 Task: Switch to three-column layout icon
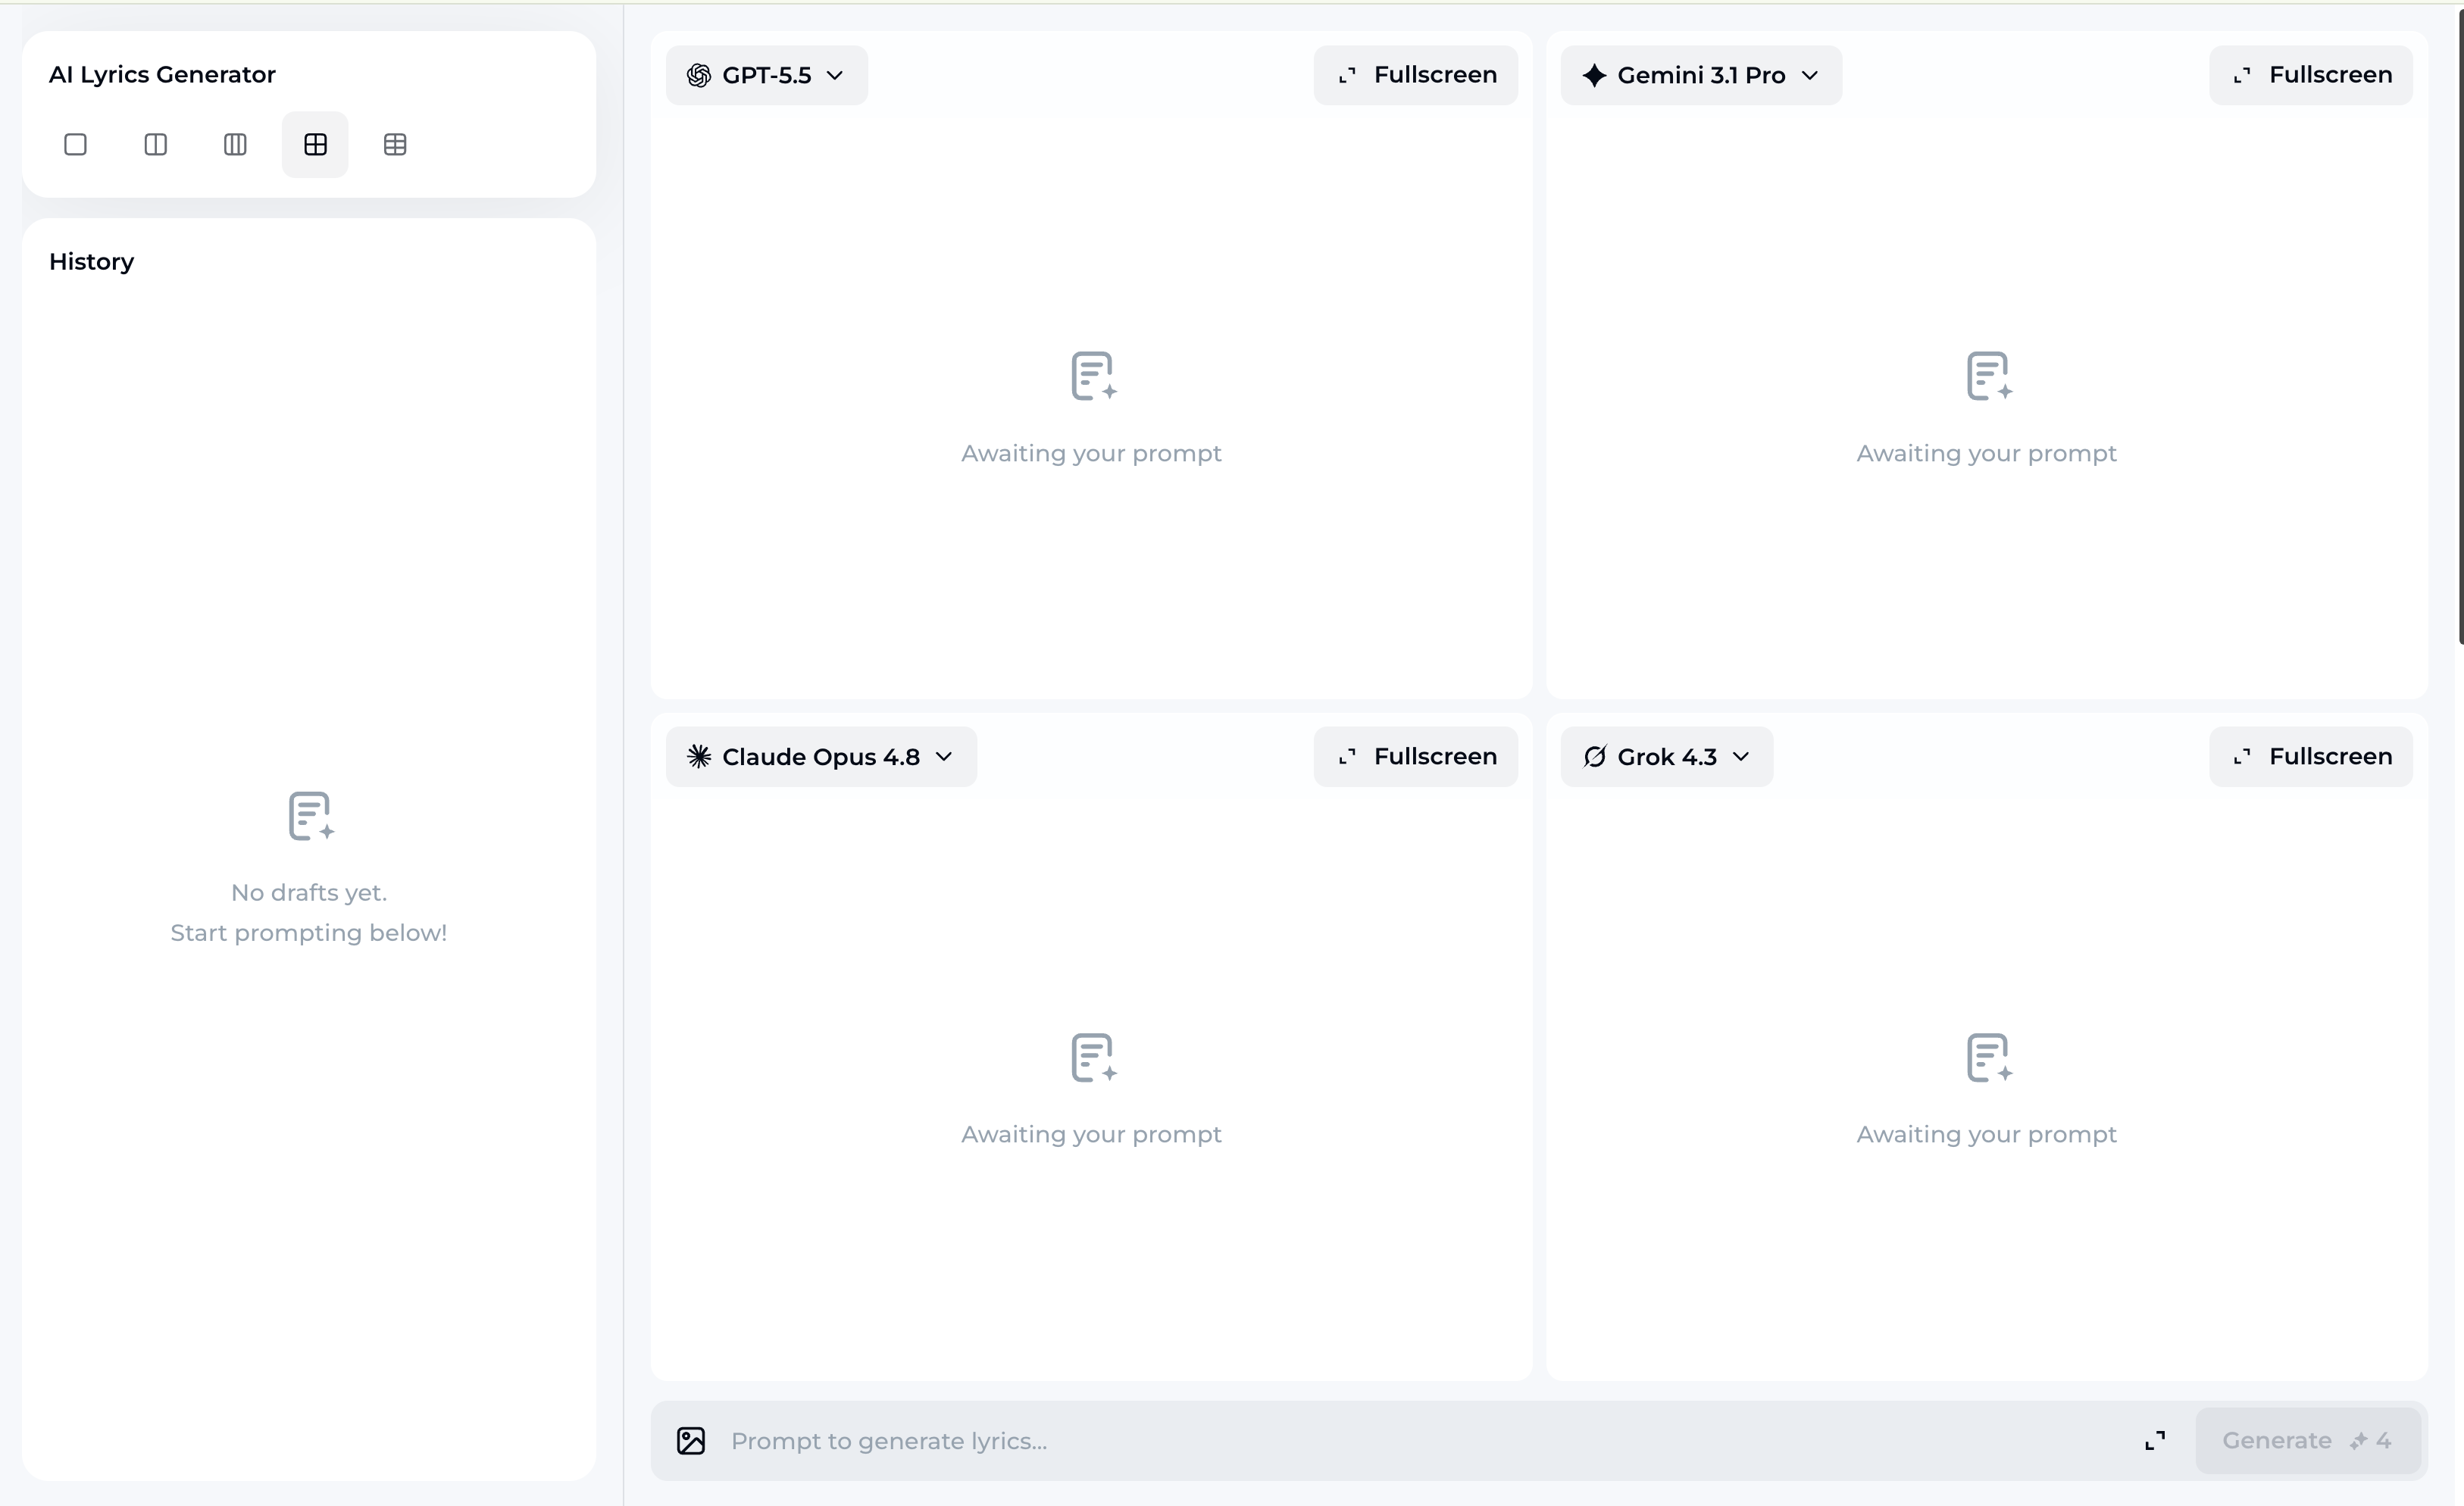pyautogui.click(x=235, y=145)
